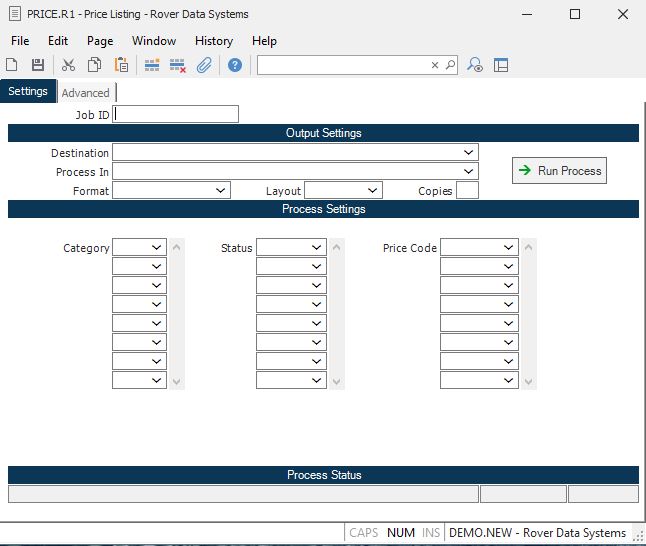Click the Copies input box

[x=467, y=190]
